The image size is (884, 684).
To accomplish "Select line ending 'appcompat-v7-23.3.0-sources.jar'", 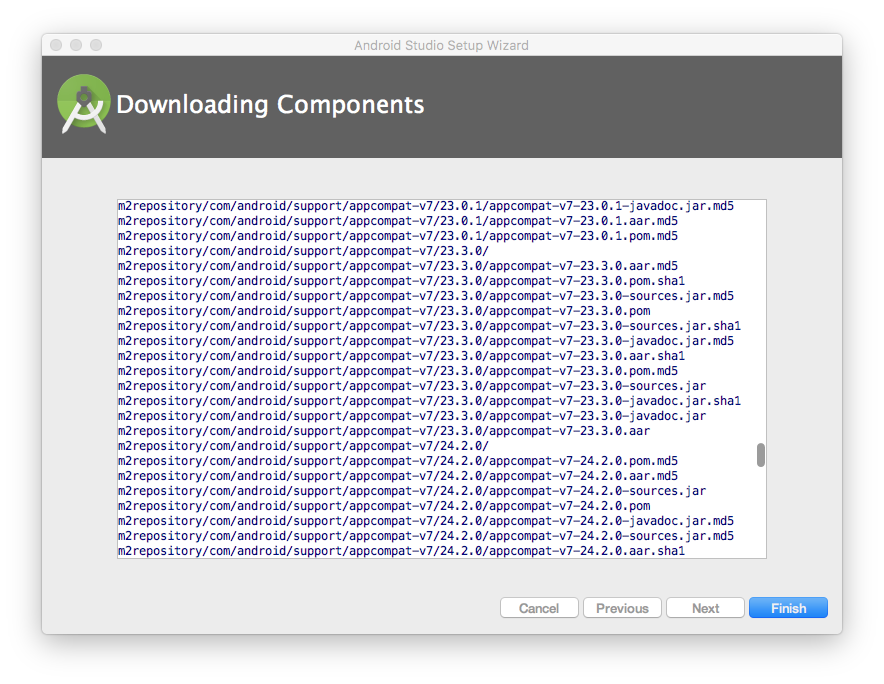I will click(x=412, y=386).
